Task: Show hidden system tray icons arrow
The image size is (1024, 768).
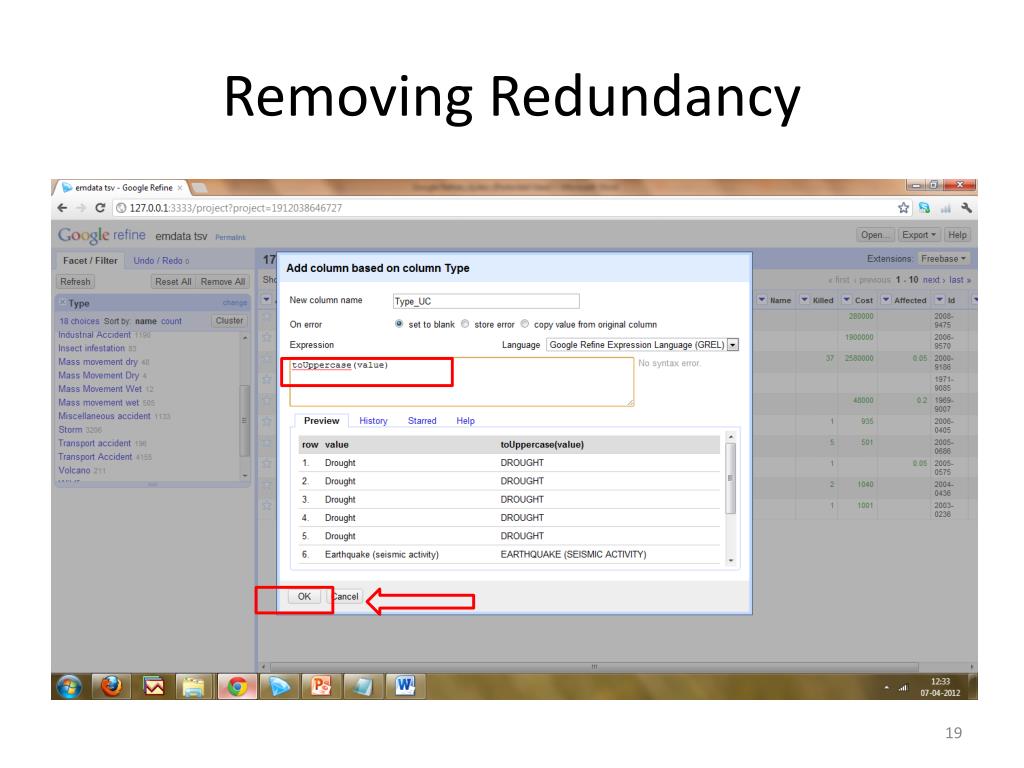Action: (886, 688)
